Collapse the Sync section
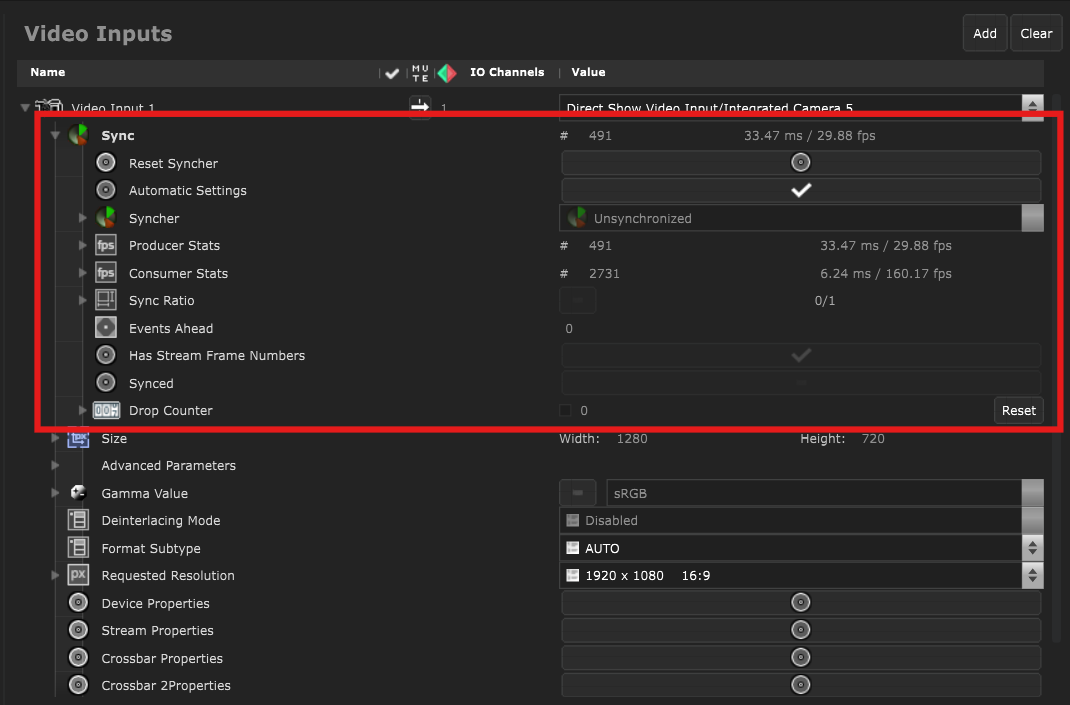The image size is (1070, 705). click(x=56, y=135)
